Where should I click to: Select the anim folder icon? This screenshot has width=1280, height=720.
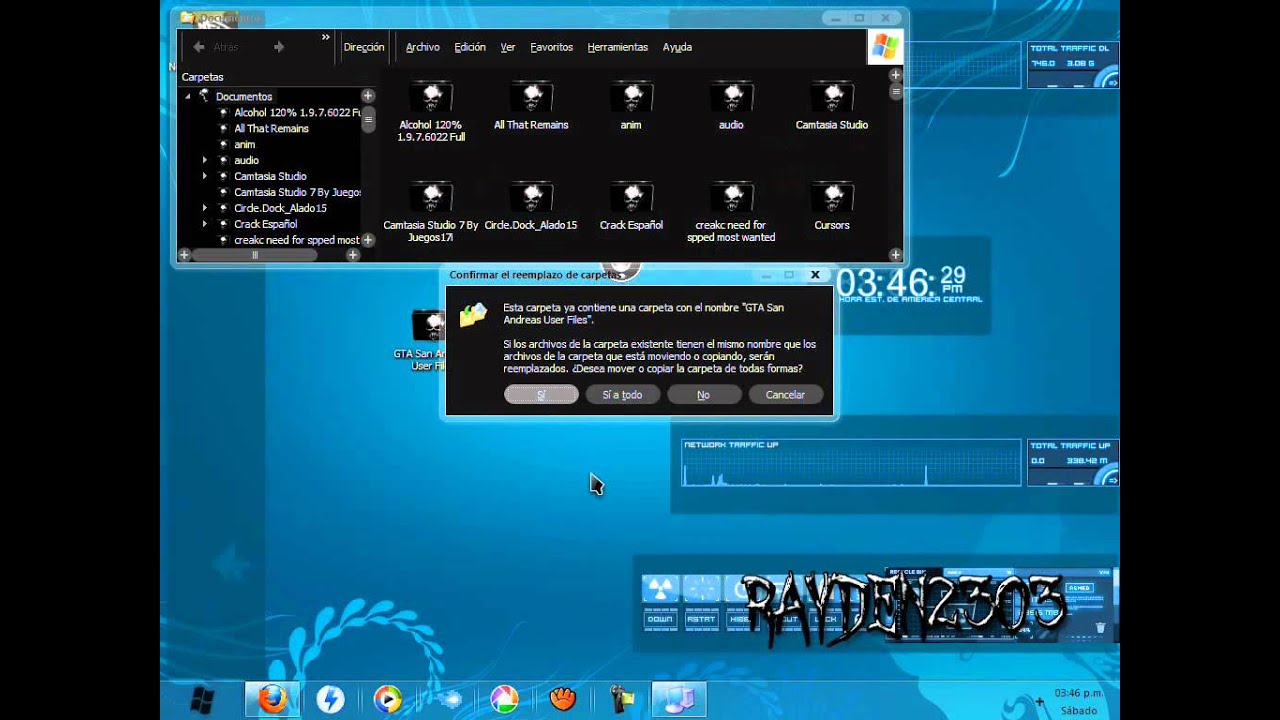pos(631,106)
